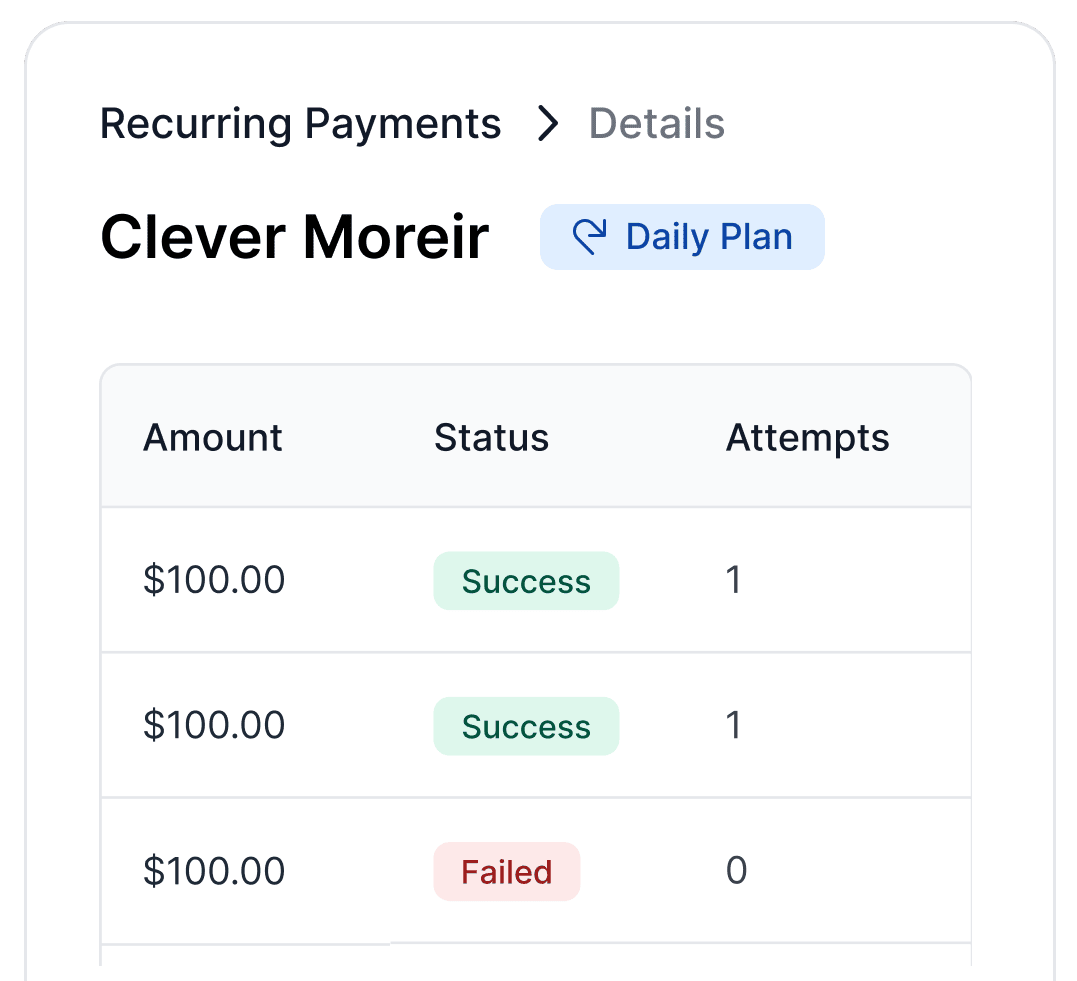Sort by the Amount column header
Image resolution: width=1077 pixels, height=981 pixels.
click(x=213, y=437)
